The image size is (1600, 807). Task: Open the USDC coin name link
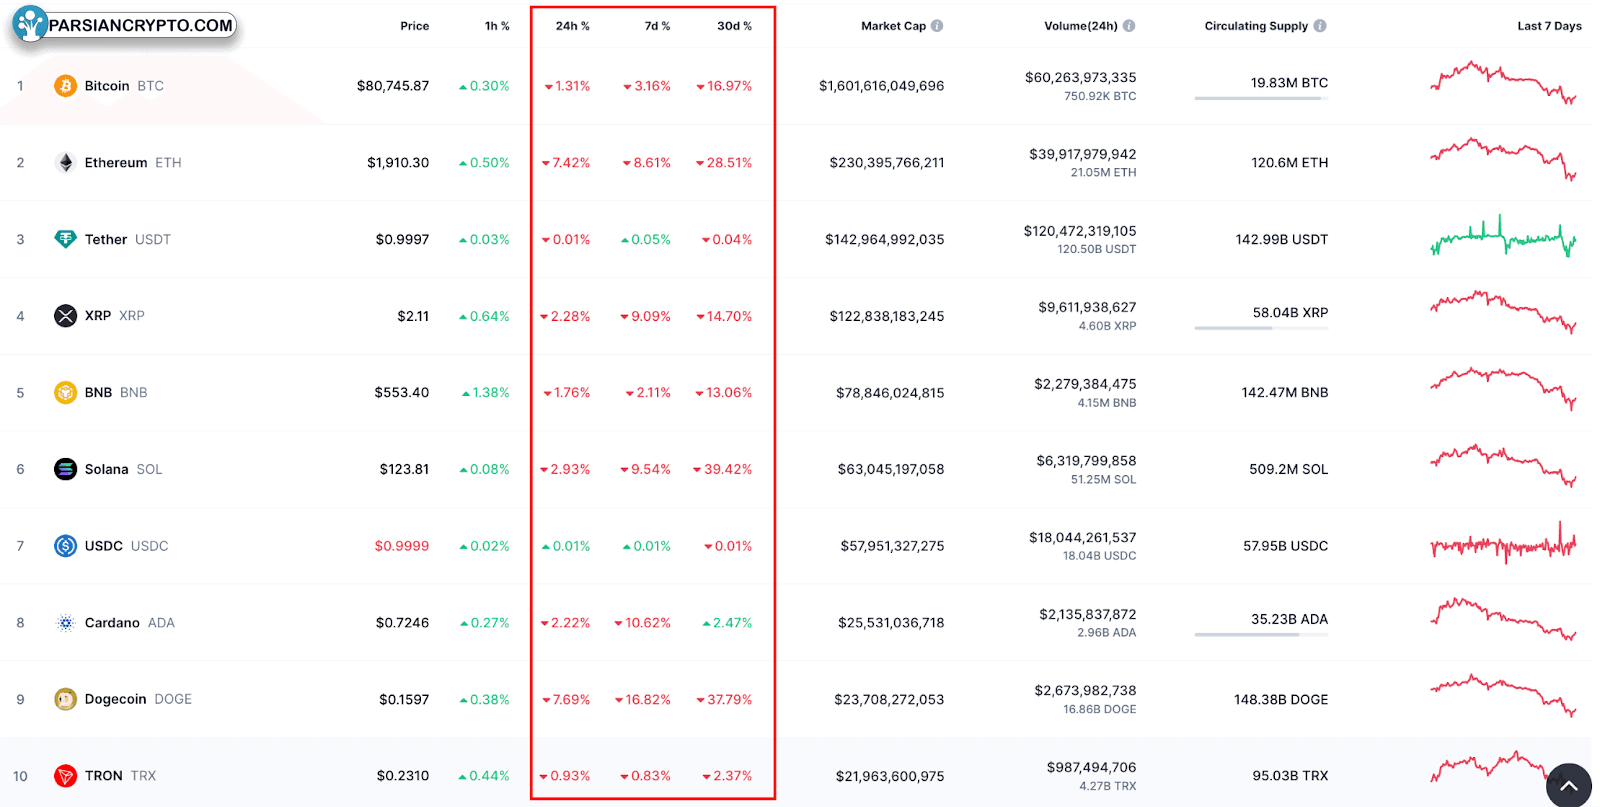tap(104, 546)
